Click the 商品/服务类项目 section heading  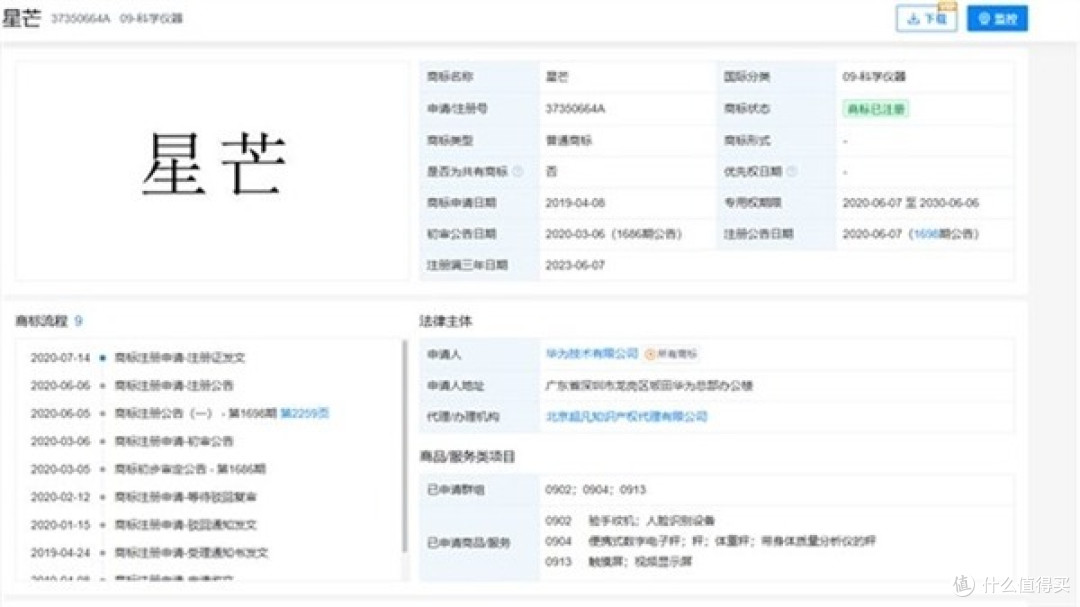(468, 457)
